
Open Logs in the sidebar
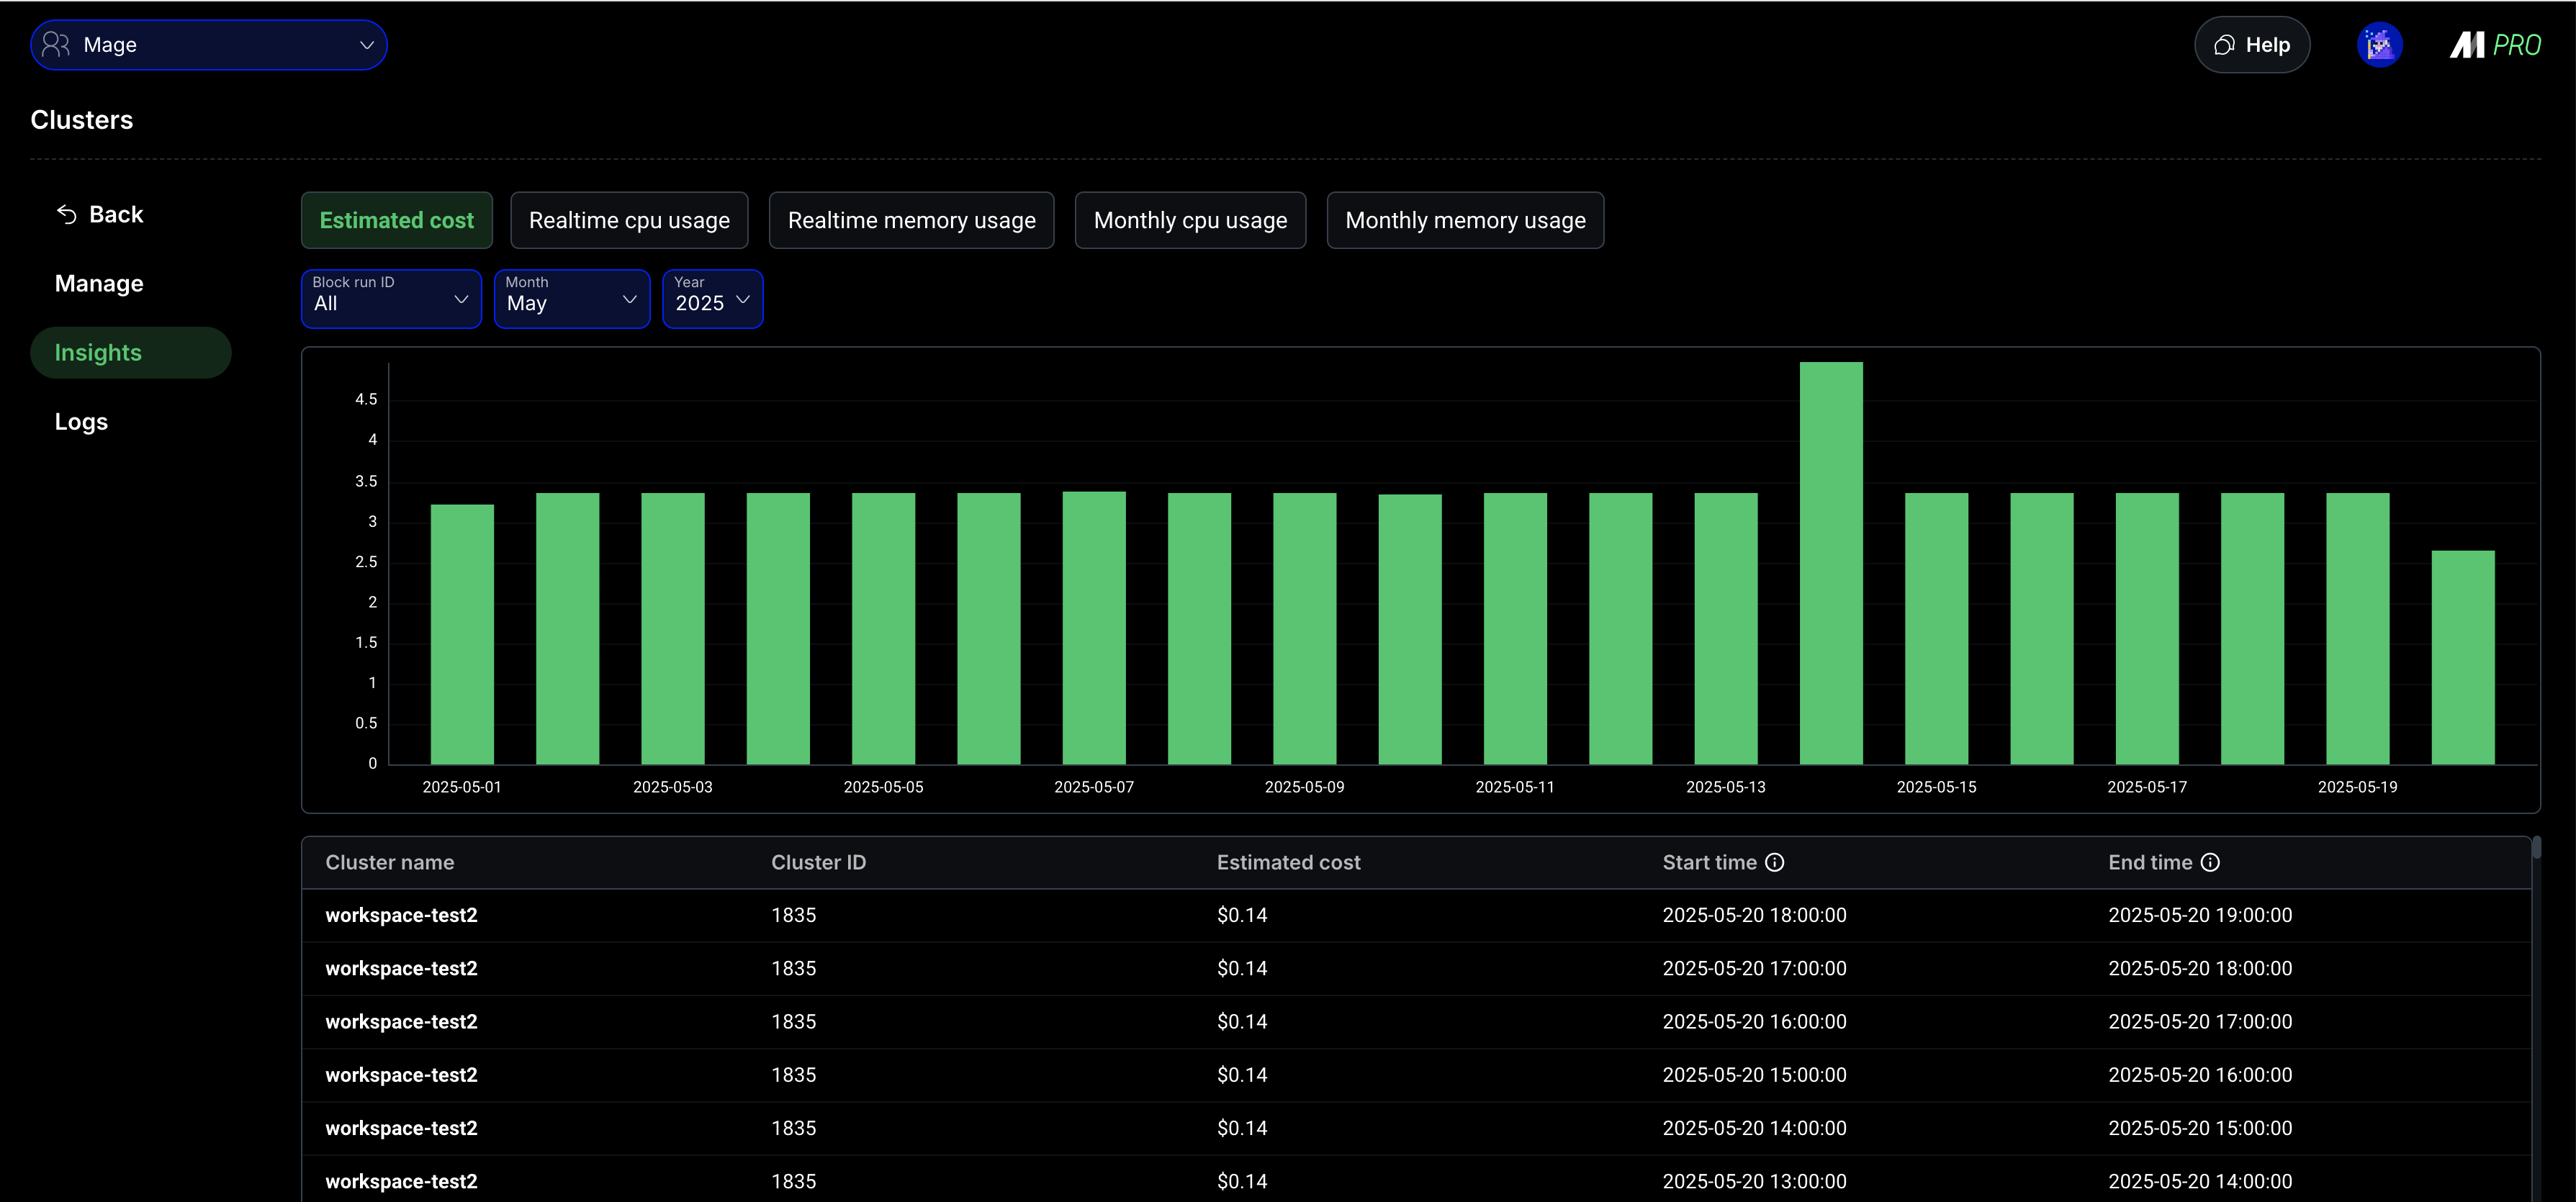point(81,421)
